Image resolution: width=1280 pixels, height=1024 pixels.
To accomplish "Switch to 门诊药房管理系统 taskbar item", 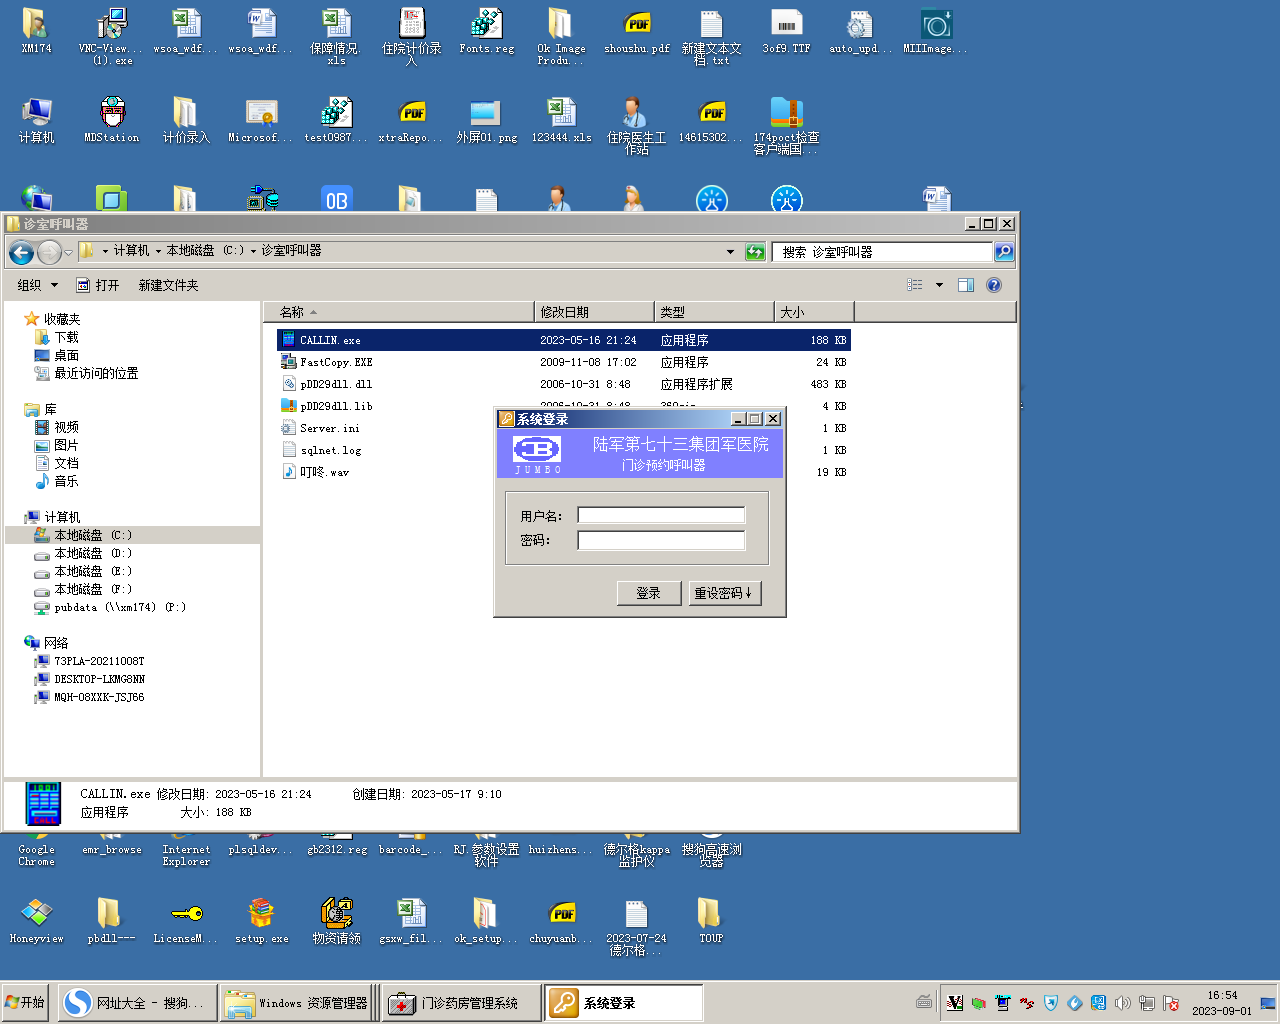I will click(461, 1003).
